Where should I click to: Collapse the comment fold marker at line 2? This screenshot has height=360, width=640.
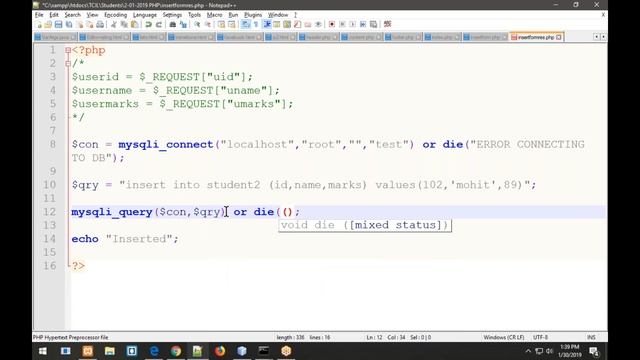tap(68, 64)
